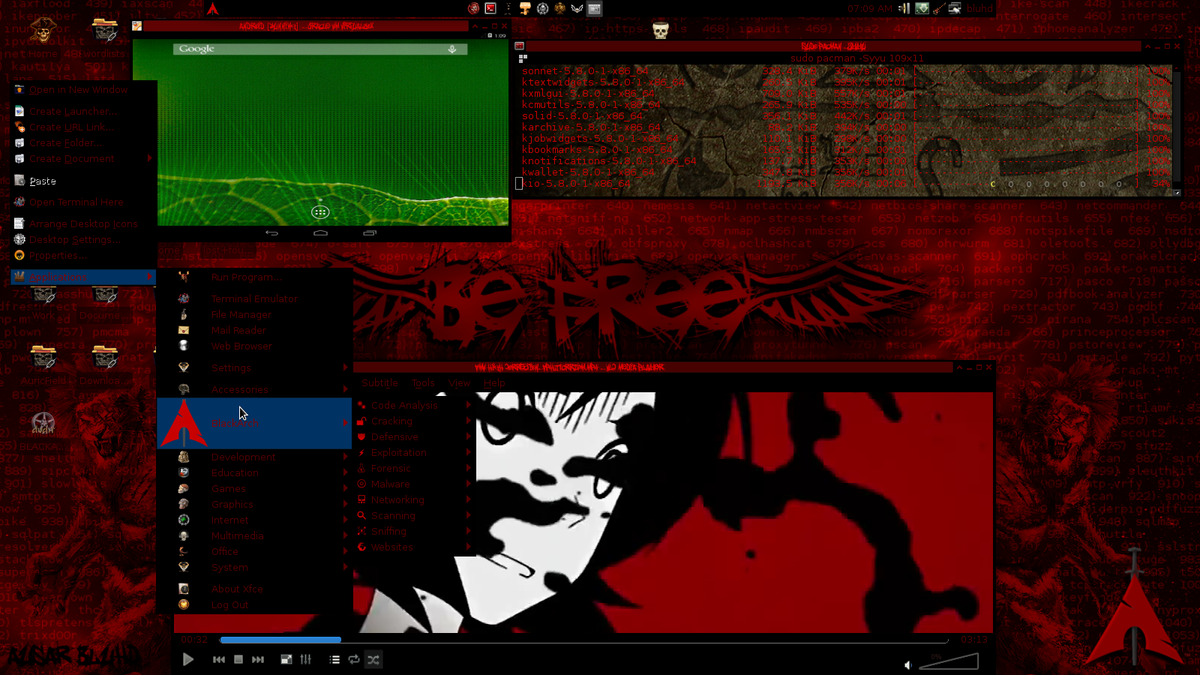Mute audio with VLC speaker icon

coord(908,665)
